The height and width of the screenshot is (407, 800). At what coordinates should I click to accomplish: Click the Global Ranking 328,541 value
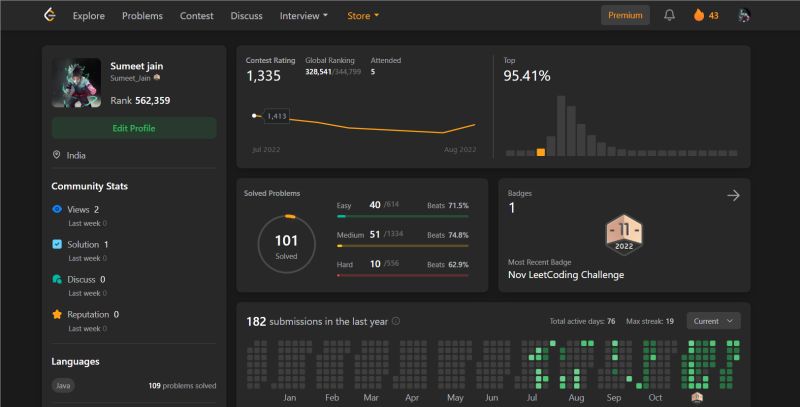[318, 72]
